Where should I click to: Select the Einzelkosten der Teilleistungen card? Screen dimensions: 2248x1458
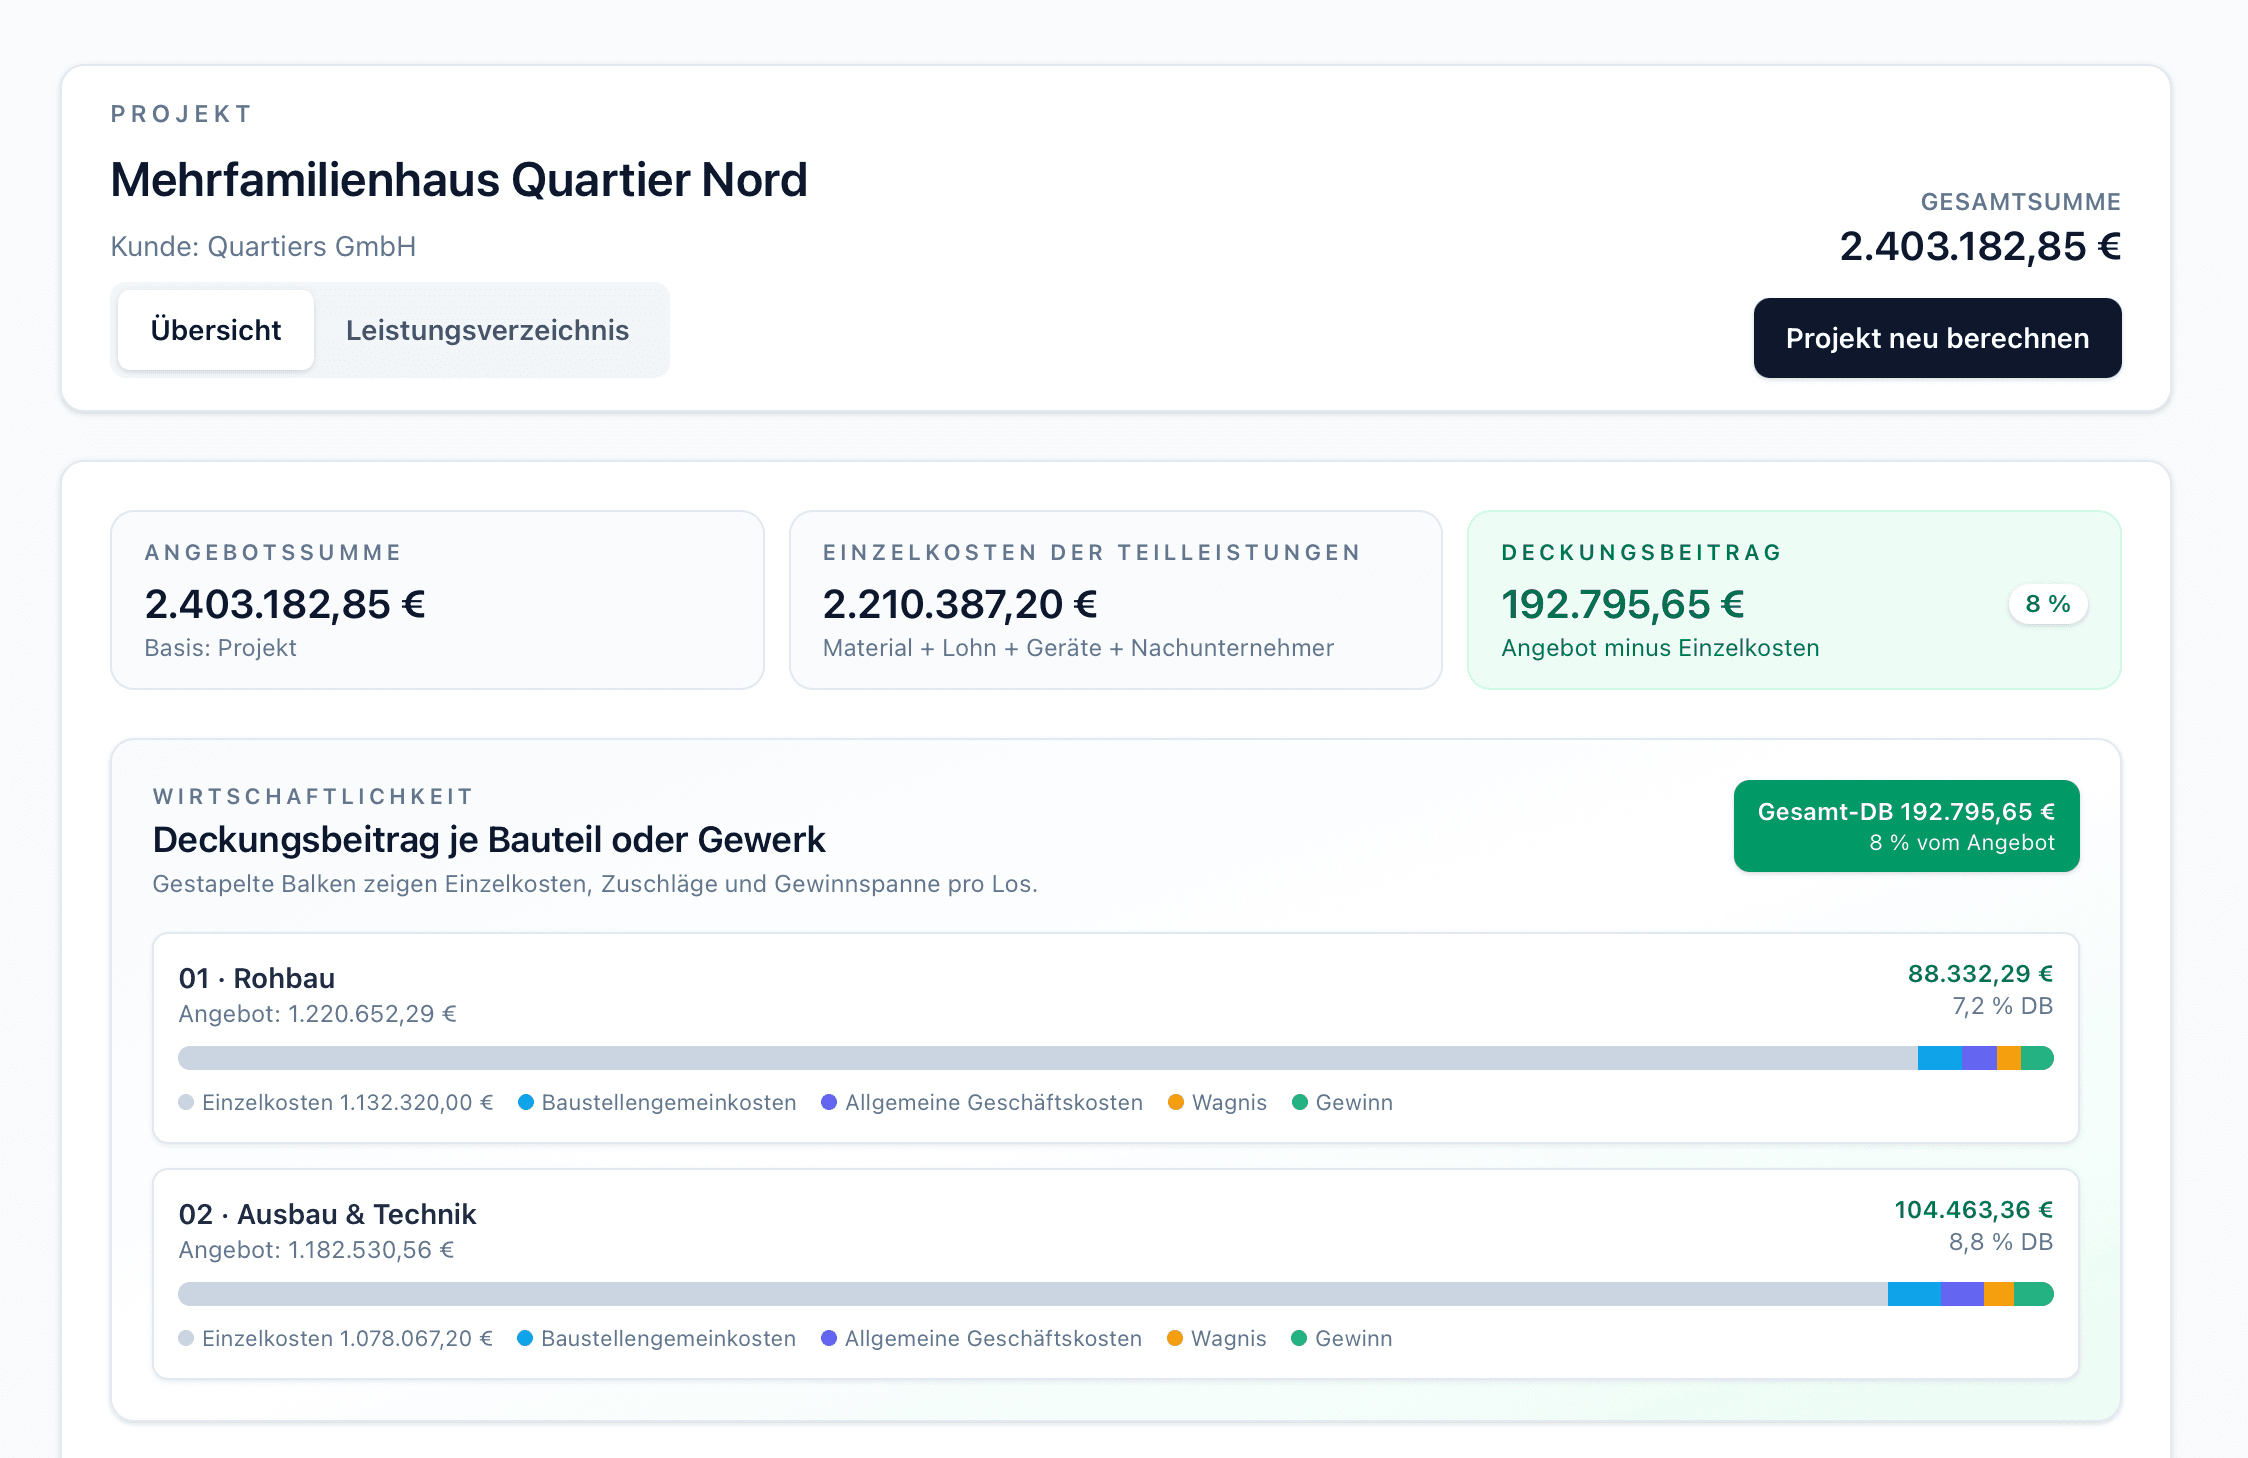coord(1115,600)
